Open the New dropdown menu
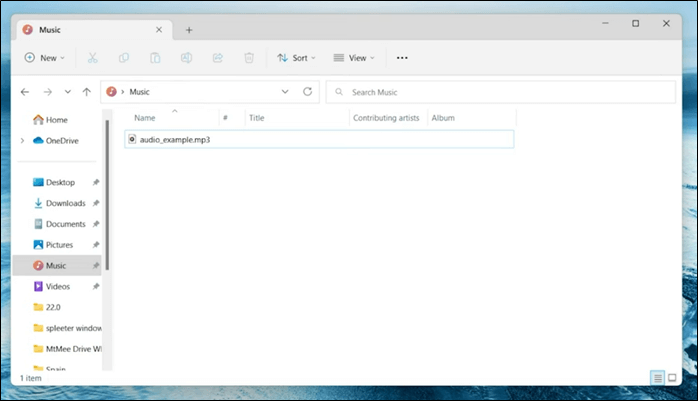 point(44,58)
